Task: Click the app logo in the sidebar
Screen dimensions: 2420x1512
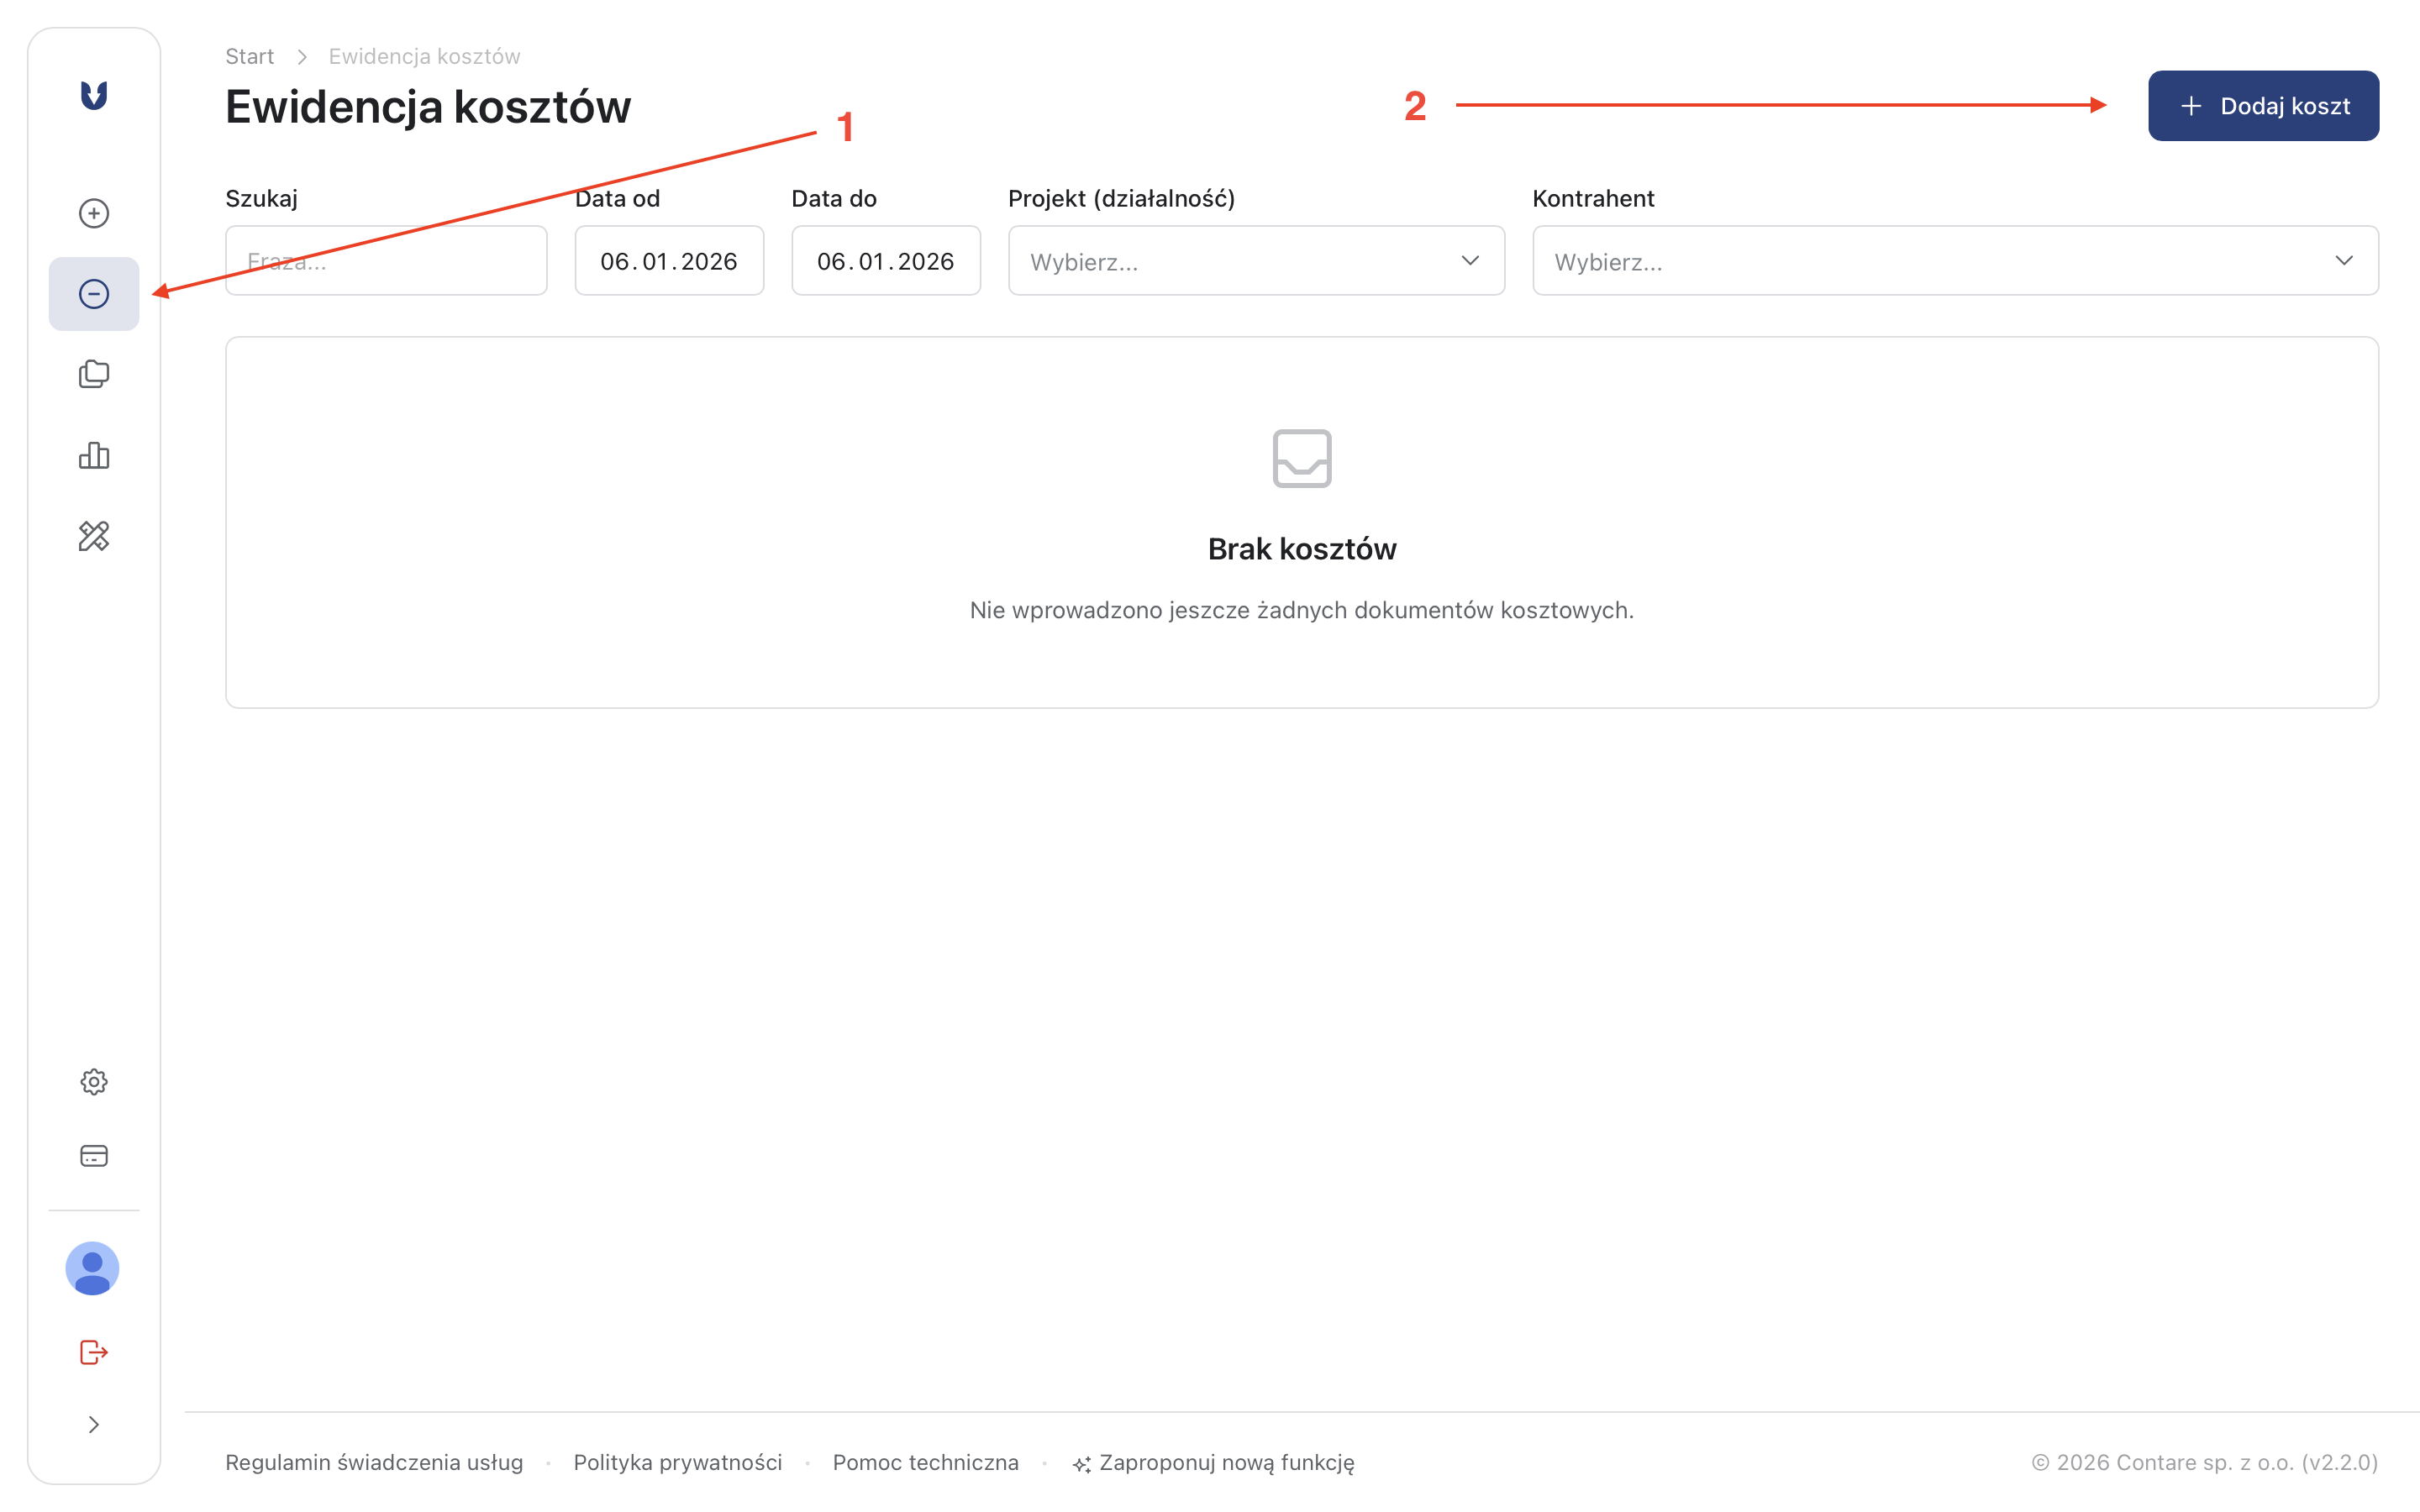Action: coord(93,95)
